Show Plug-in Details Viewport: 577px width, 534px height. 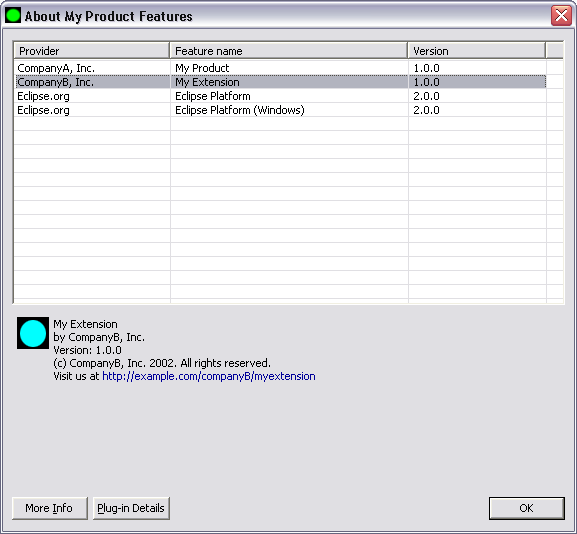click(131, 508)
